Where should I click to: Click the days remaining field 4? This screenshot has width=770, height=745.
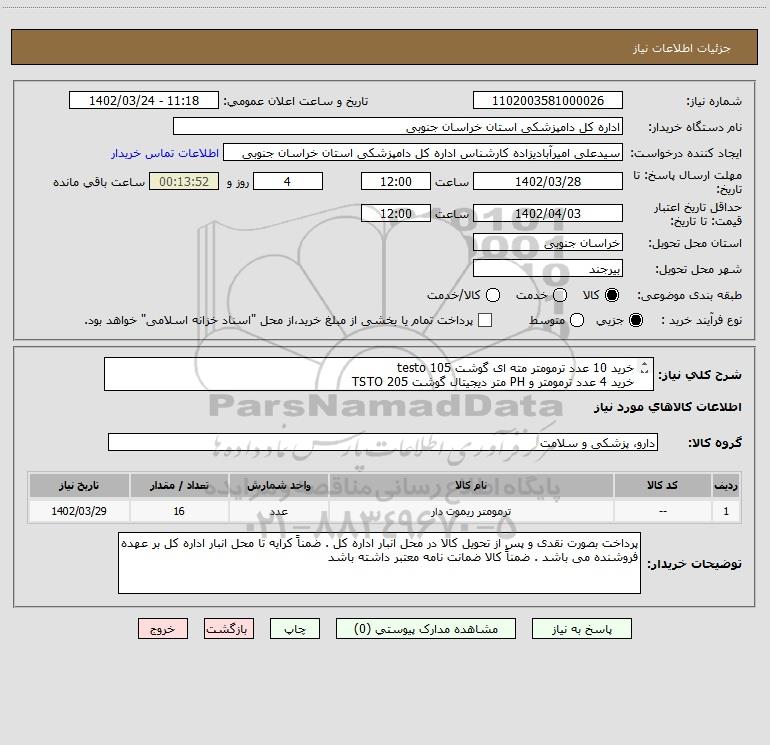[x=288, y=182]
